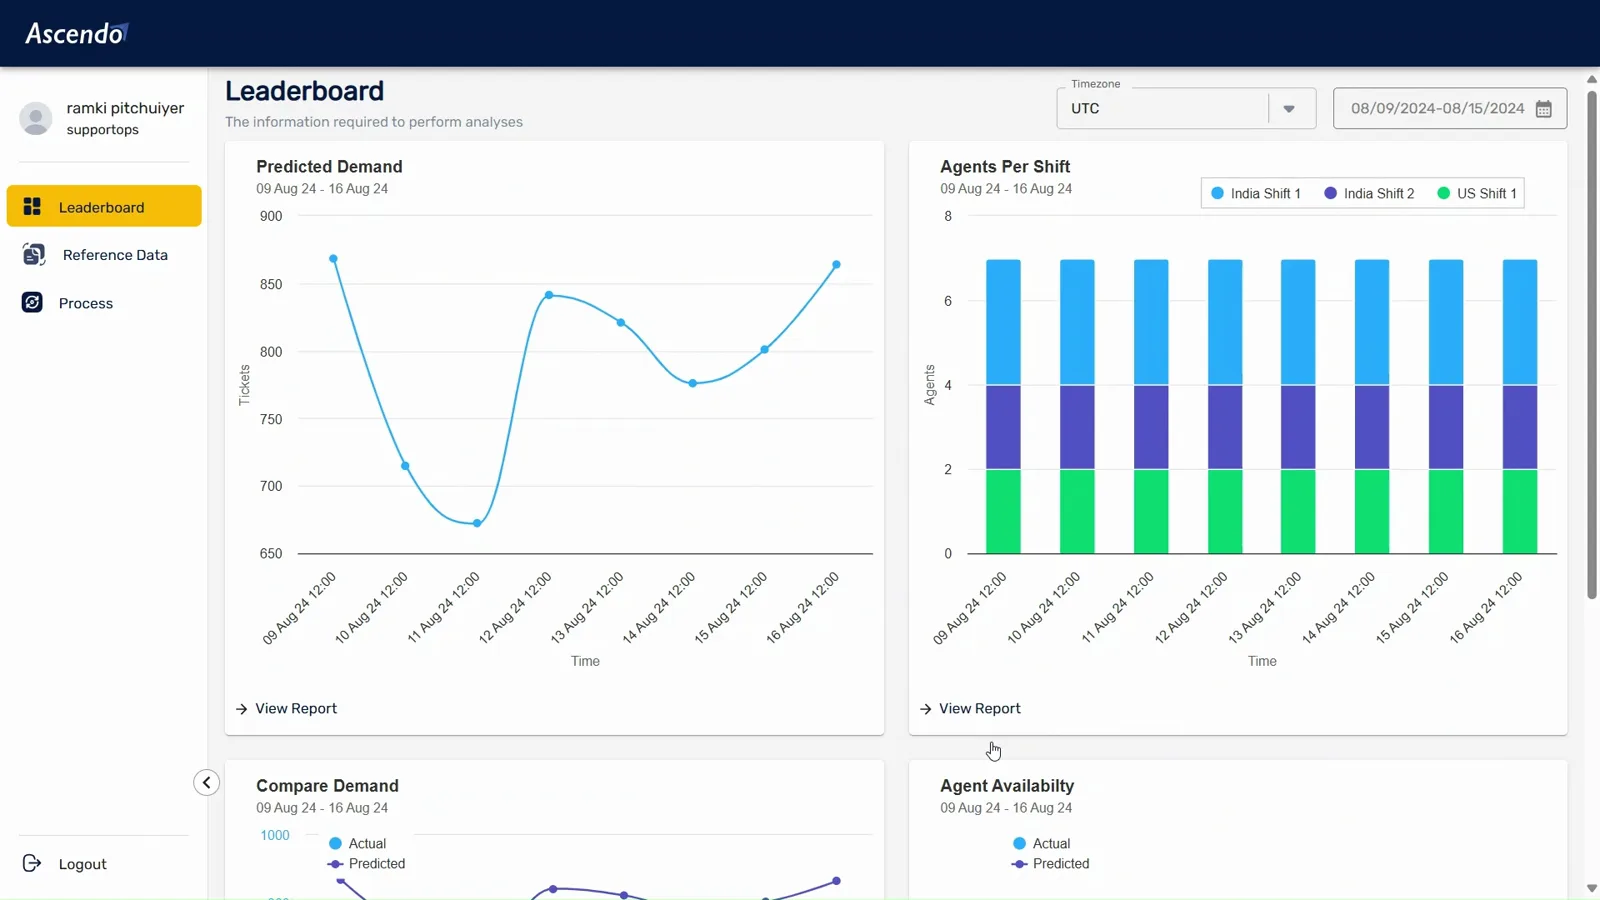Select the UTC timezone combo box
This screenshot has width=1600, height=900.
1186,108
